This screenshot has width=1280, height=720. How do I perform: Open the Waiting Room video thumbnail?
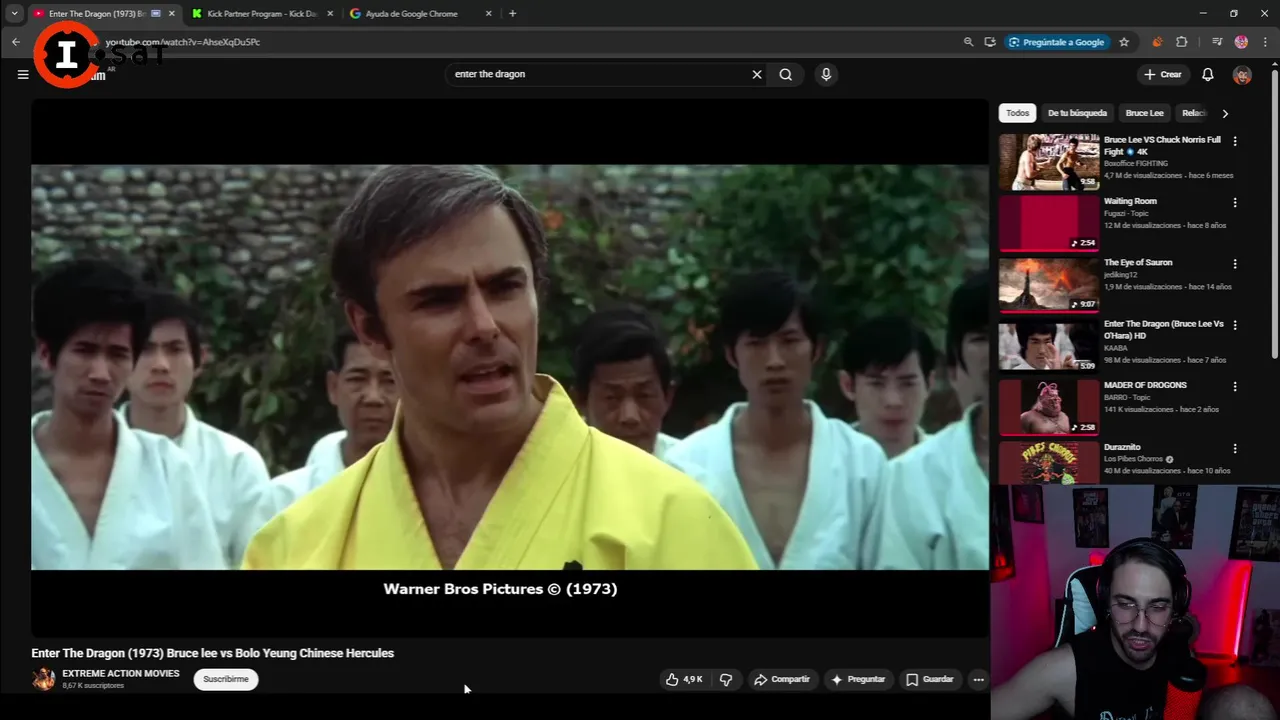point(1049,223)
